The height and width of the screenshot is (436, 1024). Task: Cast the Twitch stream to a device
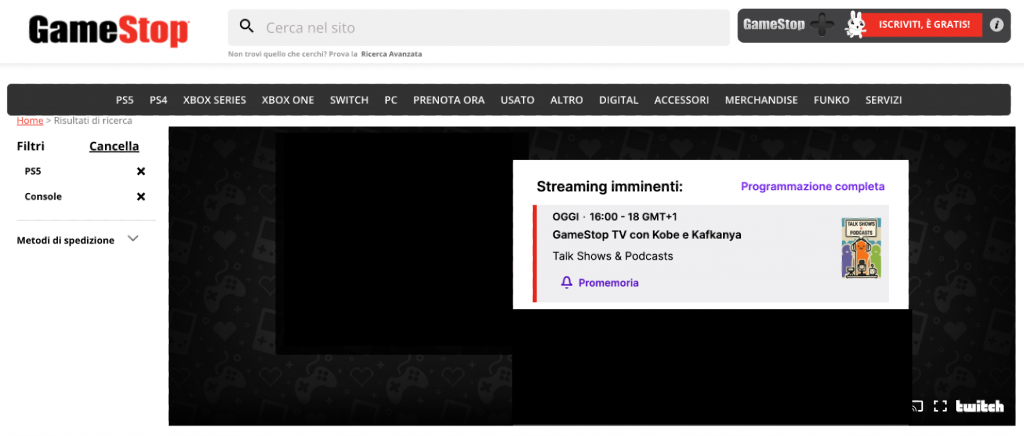coord(917,406)
